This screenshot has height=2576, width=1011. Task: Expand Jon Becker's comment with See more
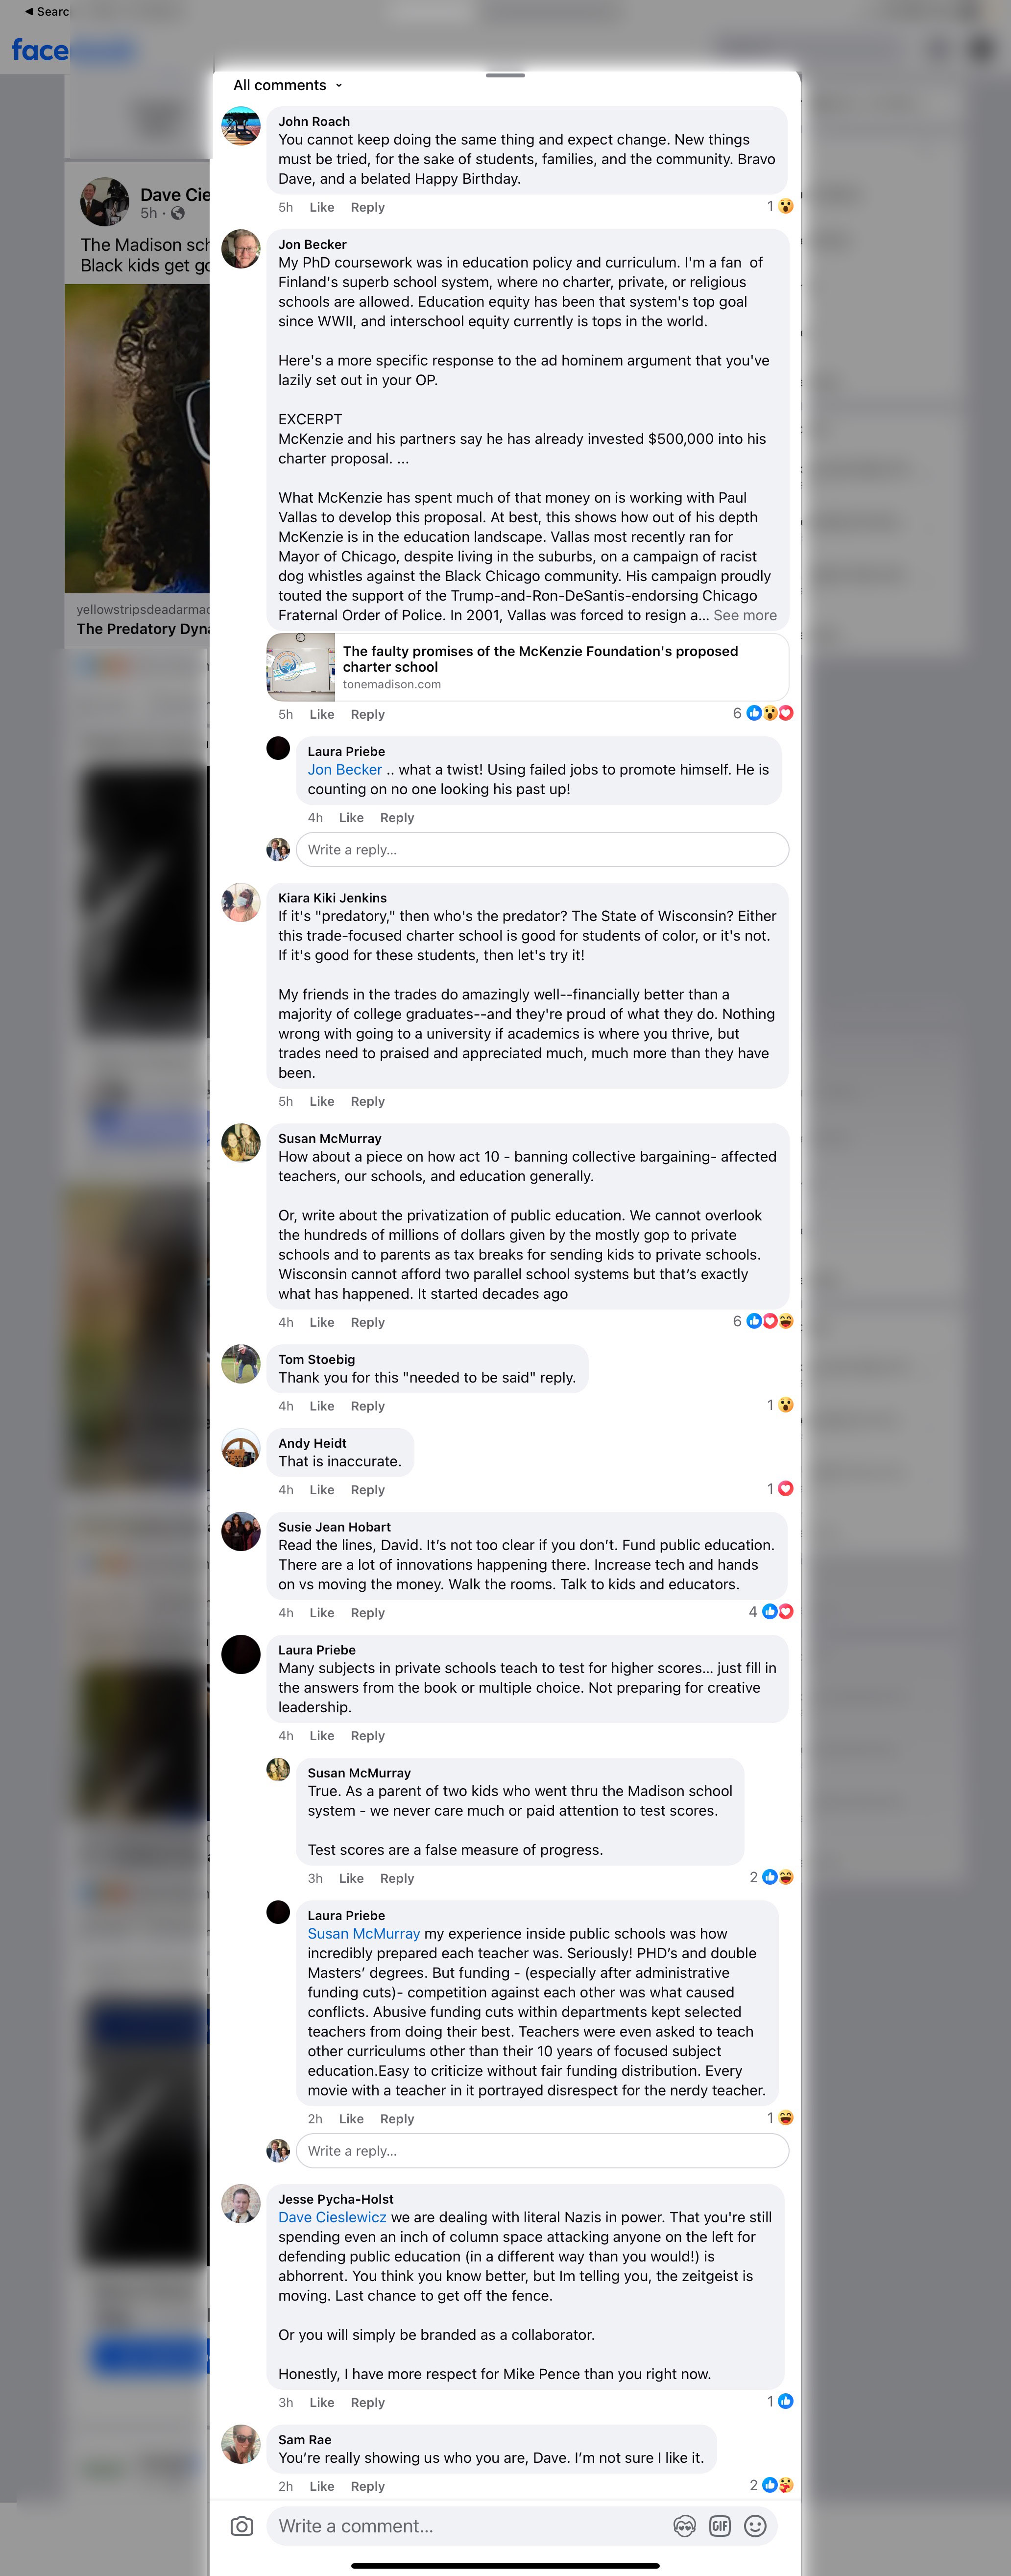point(744,615)
